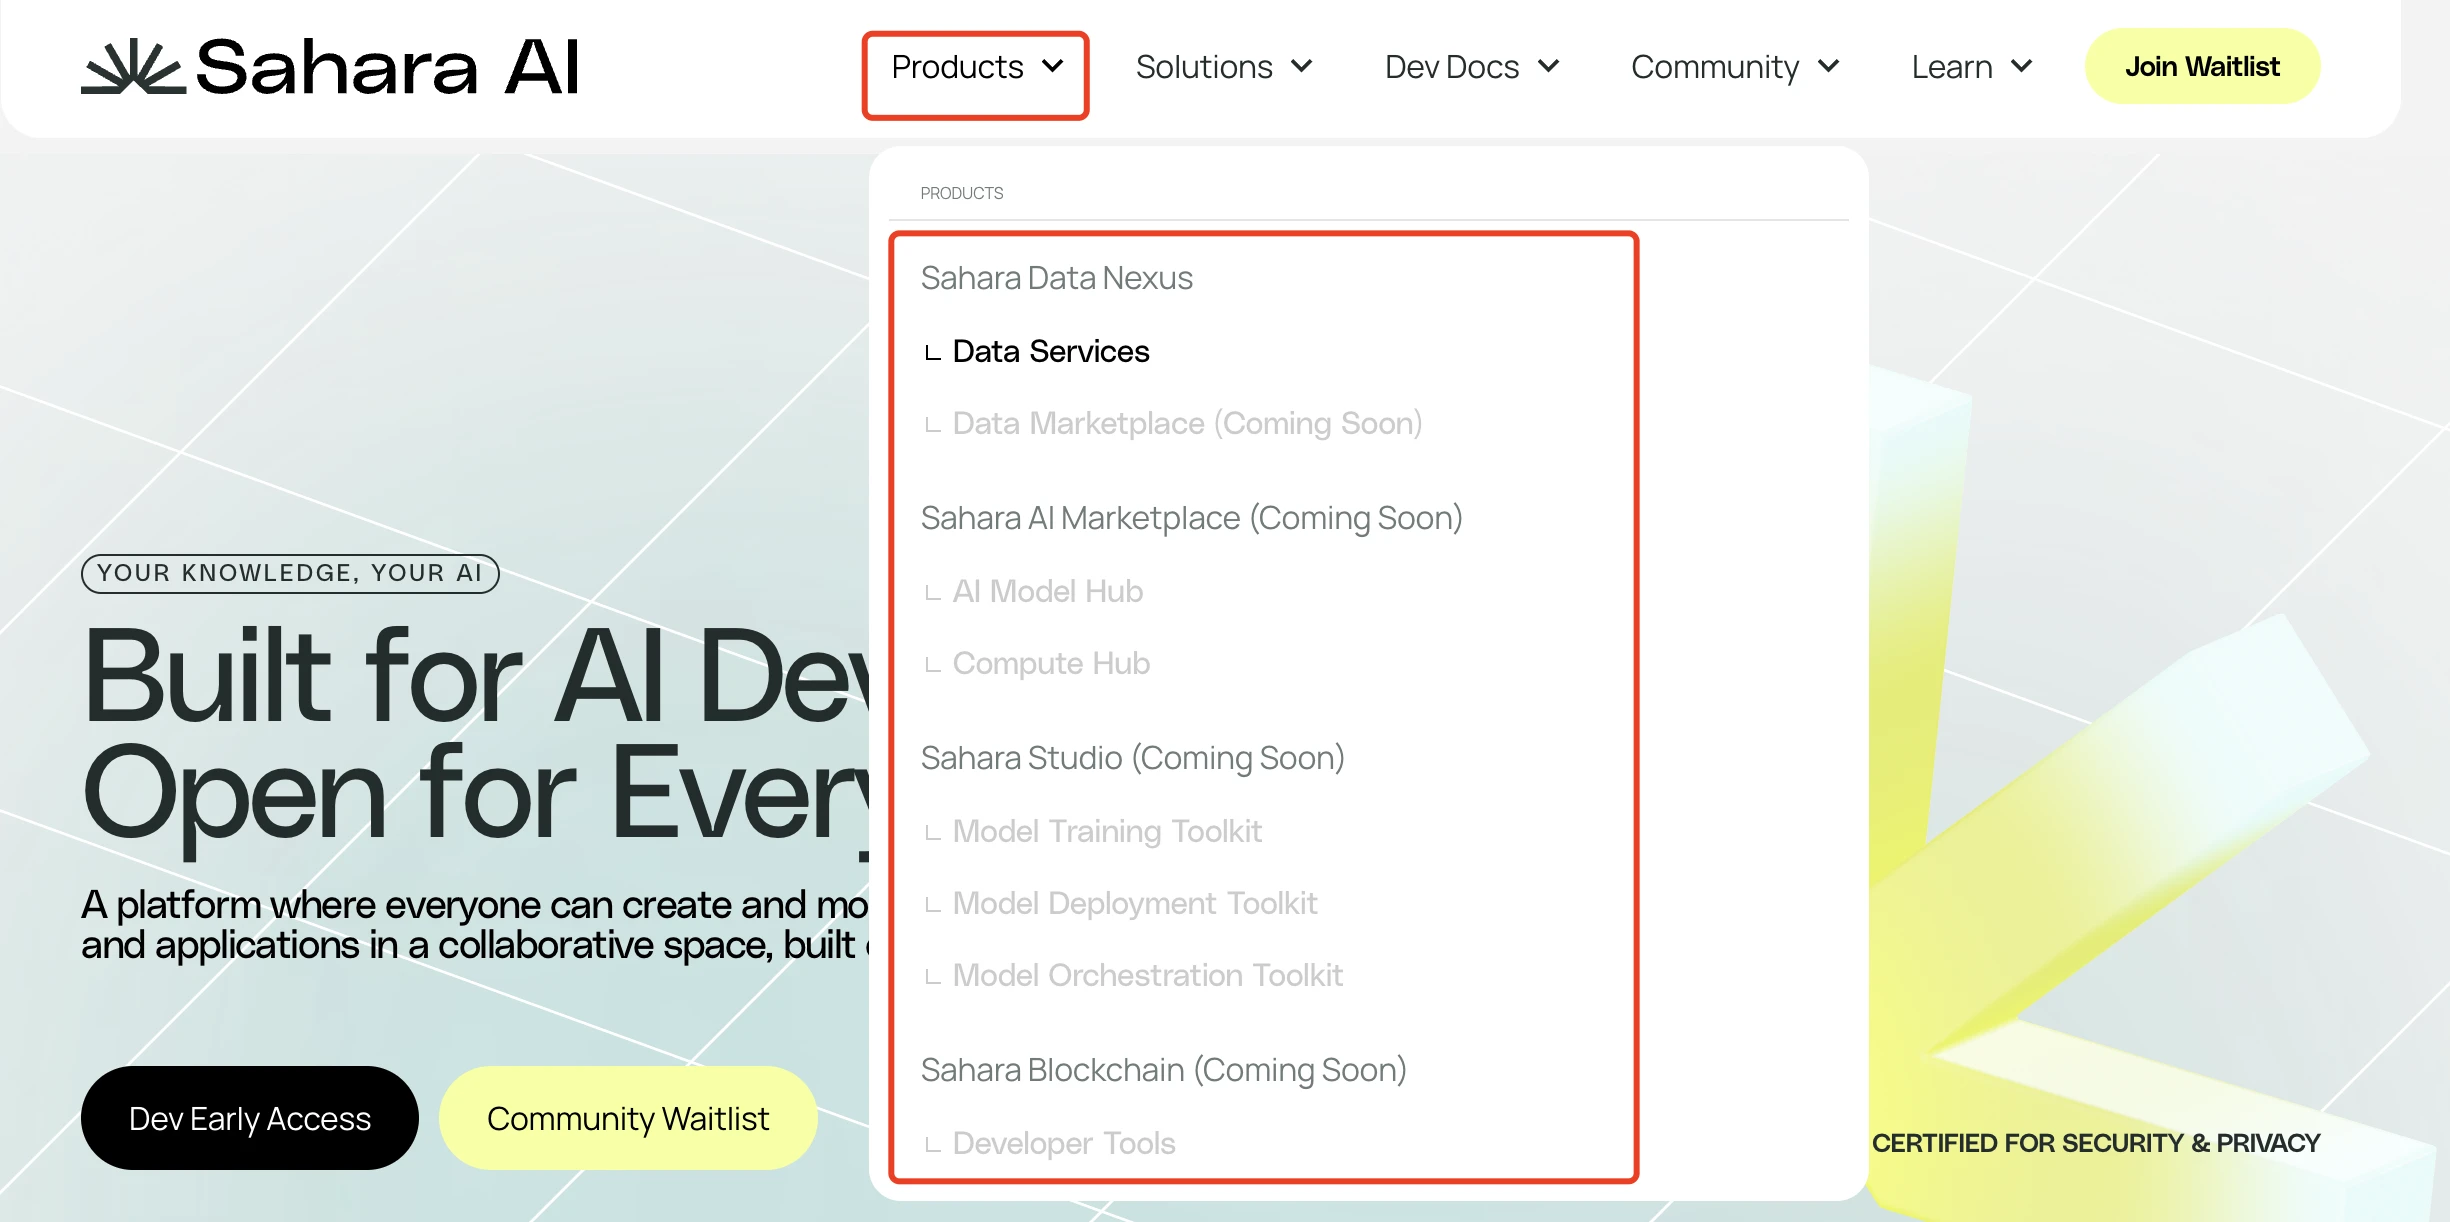Click the Community Waitlist button
2450x1222 pixels.
pos(628,1118)
